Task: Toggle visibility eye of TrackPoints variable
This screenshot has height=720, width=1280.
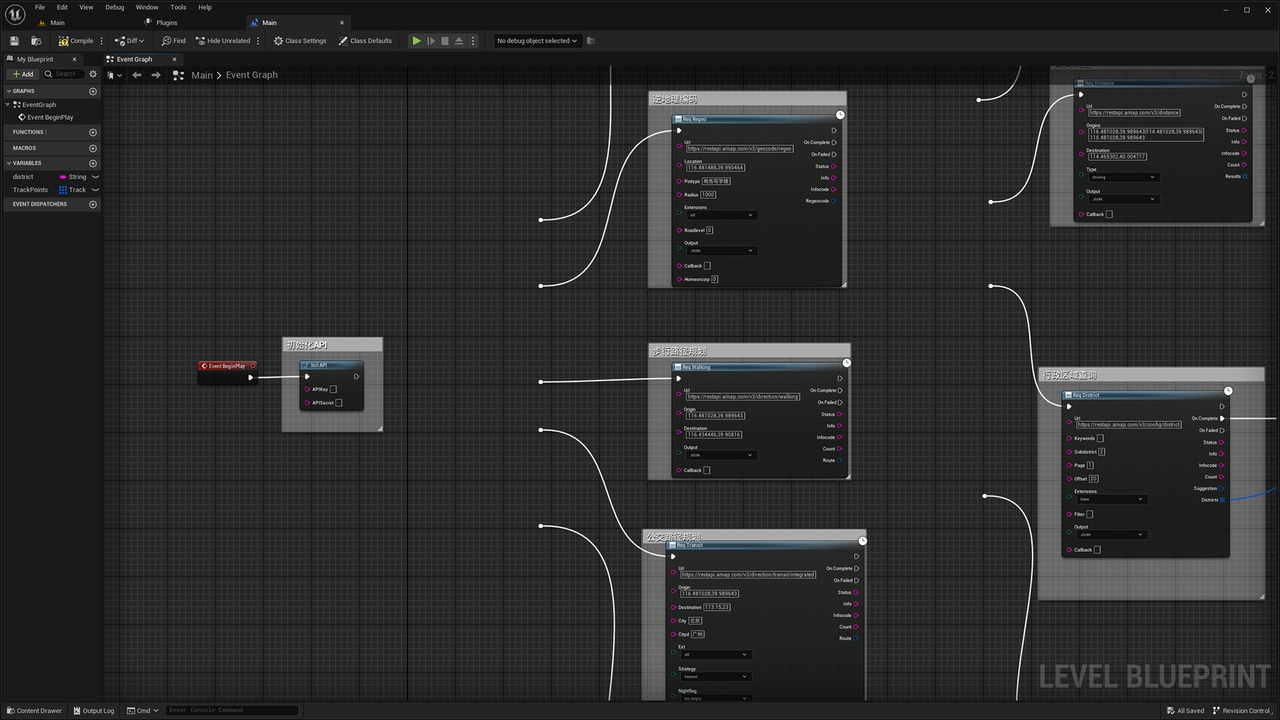Action: pos(95,189)
